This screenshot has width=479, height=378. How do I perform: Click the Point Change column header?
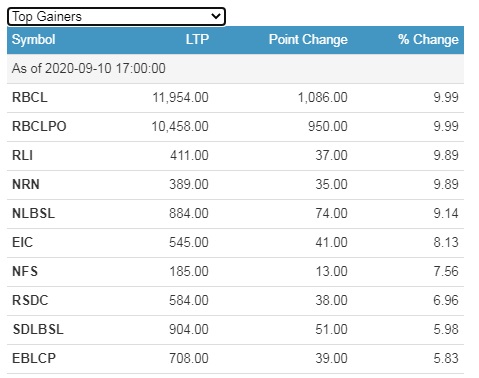pos(308,40)
